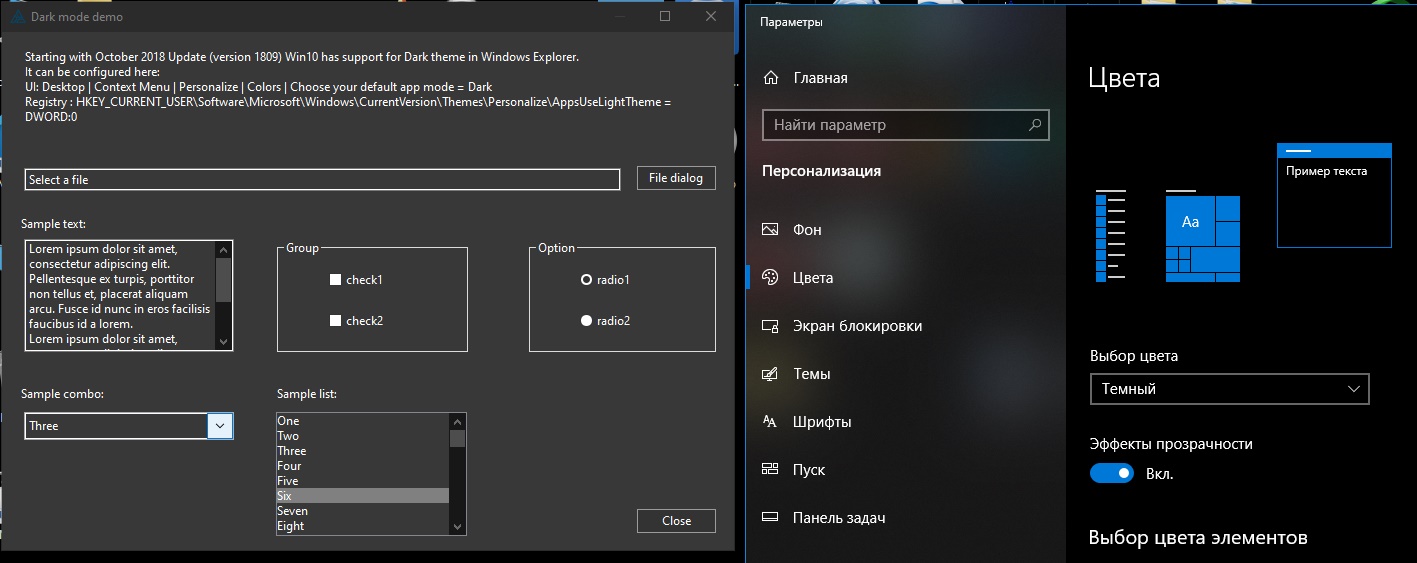Select the radio1 option
This screenshot has width=1417, height=563.
click(x=587, y=280)
